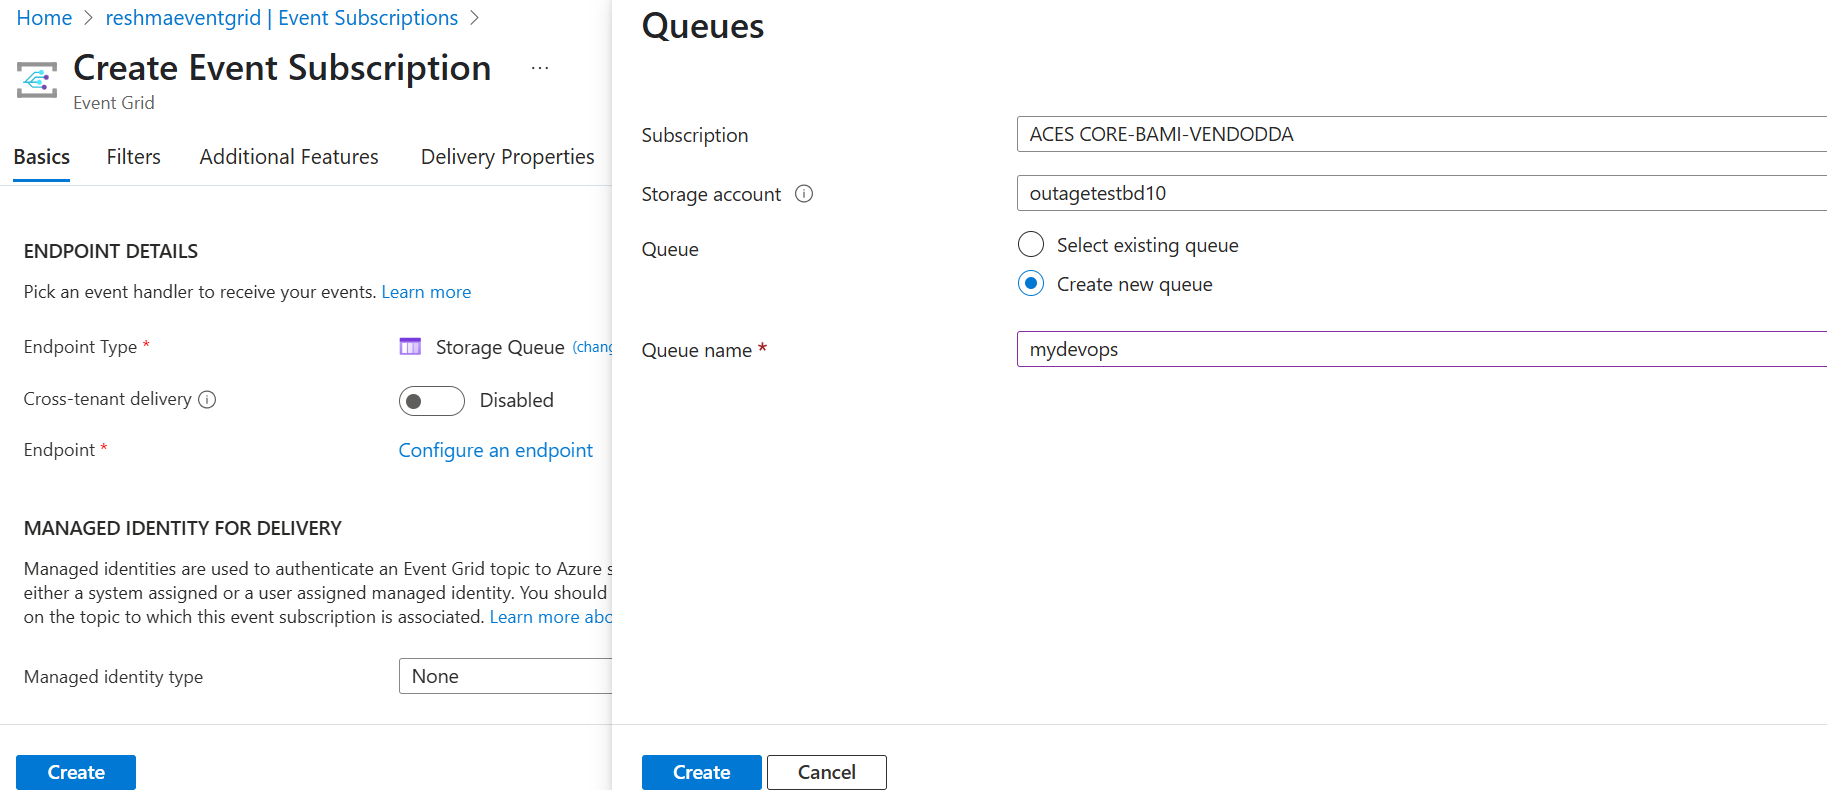Click Configure an endpoint link
Viewport: 1827px width, 790px height.
coord(496,450)
